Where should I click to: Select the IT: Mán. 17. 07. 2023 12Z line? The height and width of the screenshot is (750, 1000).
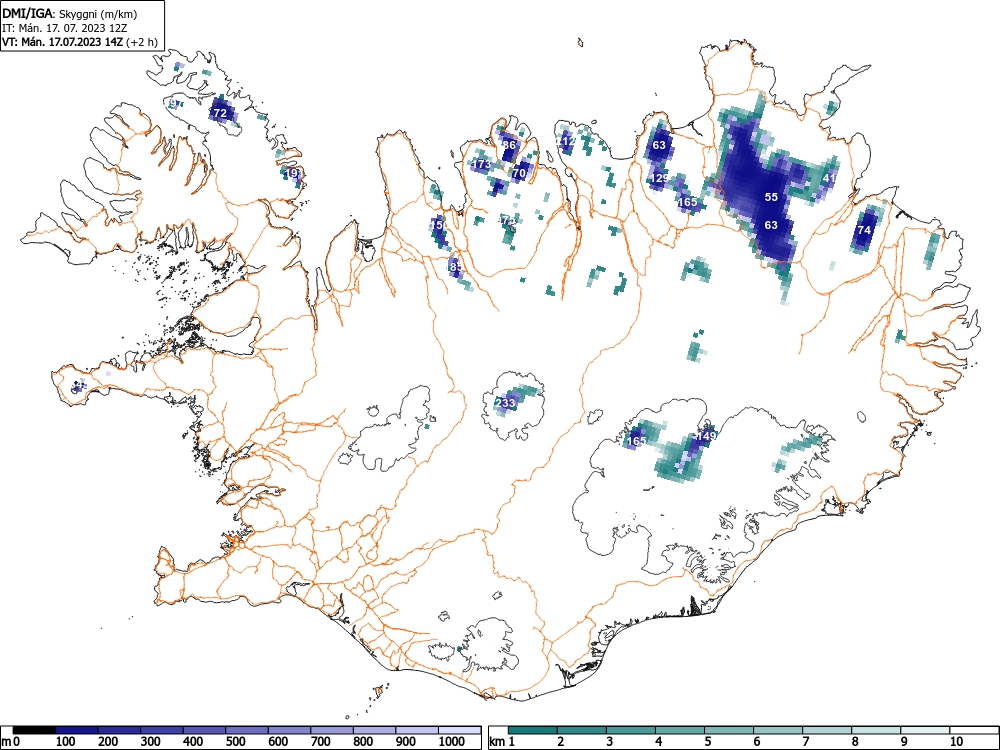pos(64,28)
